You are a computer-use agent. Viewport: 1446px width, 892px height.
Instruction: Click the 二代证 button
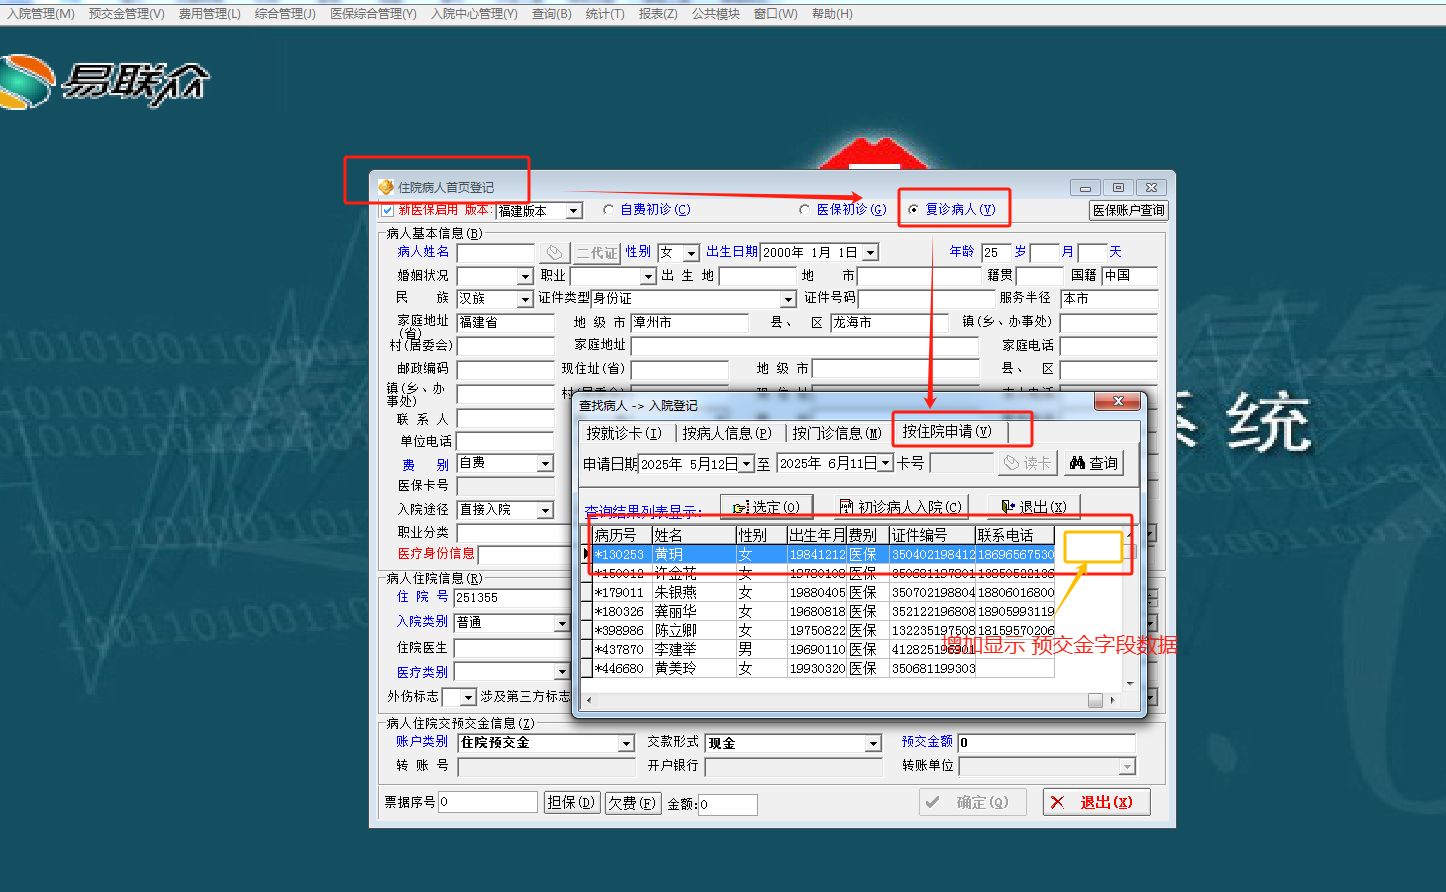pyautogui.click(x=597, y=253)
